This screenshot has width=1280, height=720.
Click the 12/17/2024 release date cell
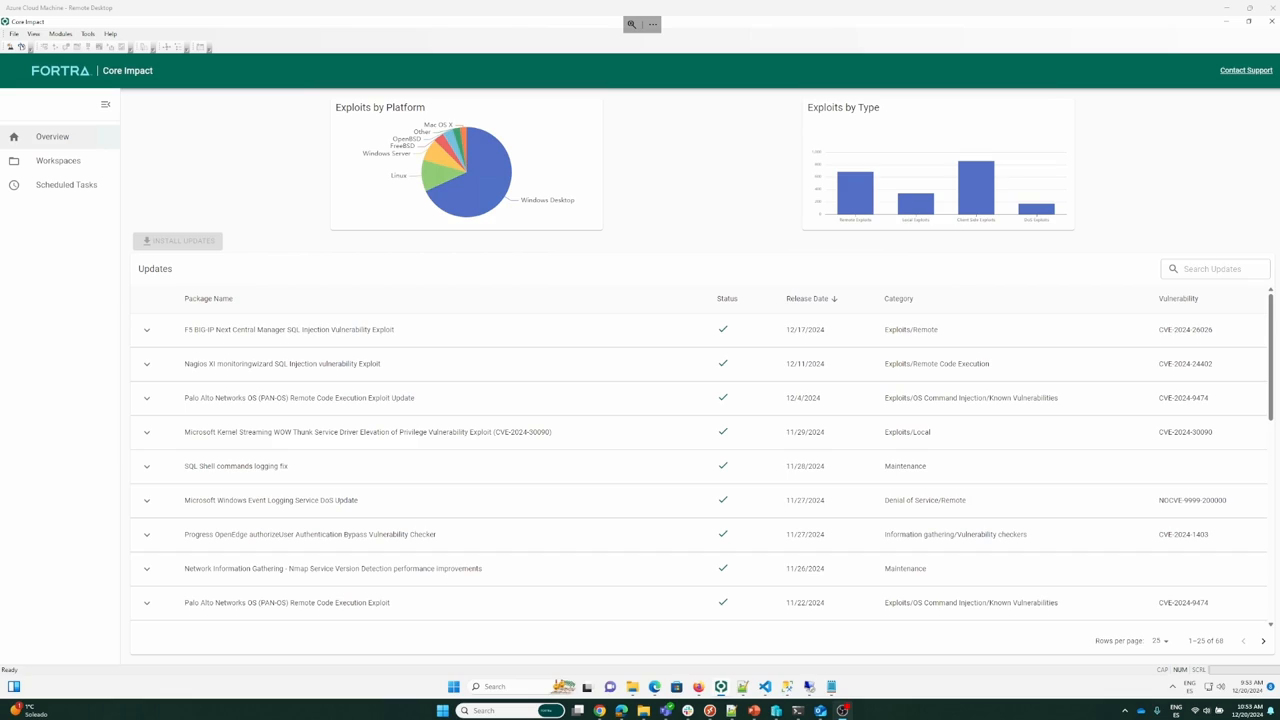(x=805, y=330)
